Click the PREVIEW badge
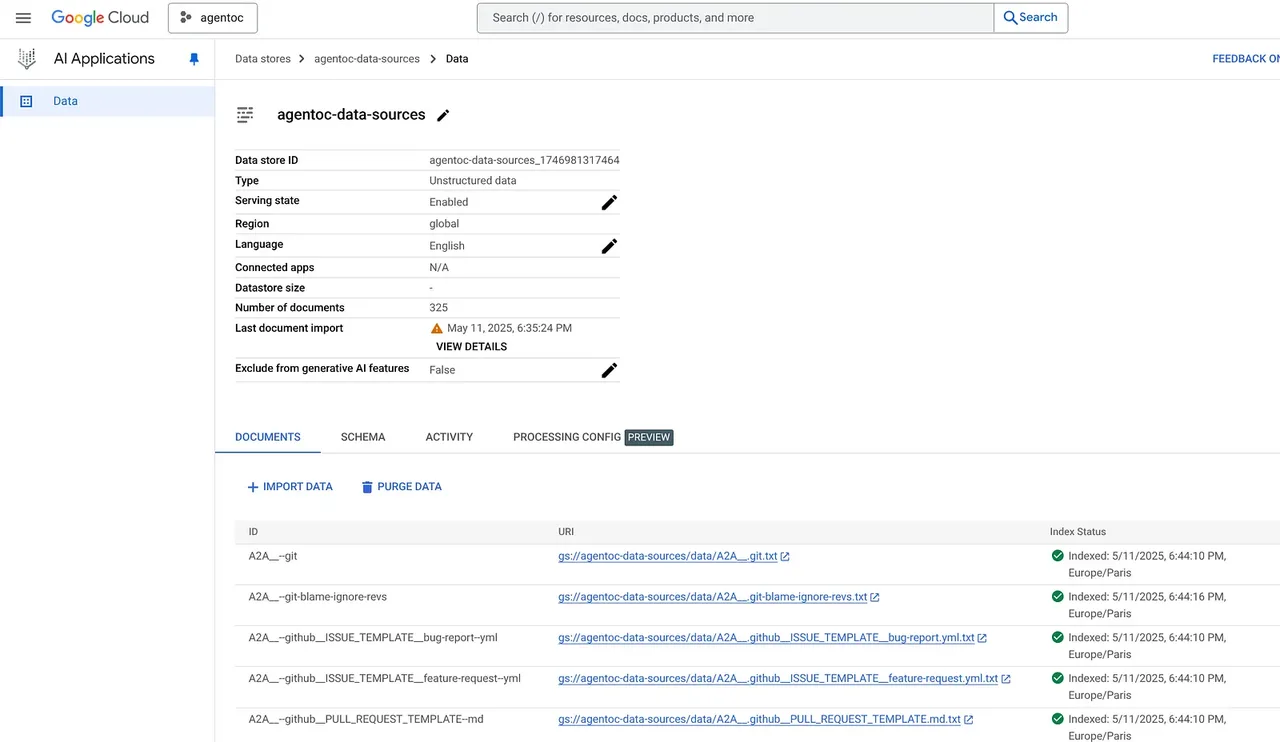This screenshot has height=742, width=1280. [x=649, y=437]
